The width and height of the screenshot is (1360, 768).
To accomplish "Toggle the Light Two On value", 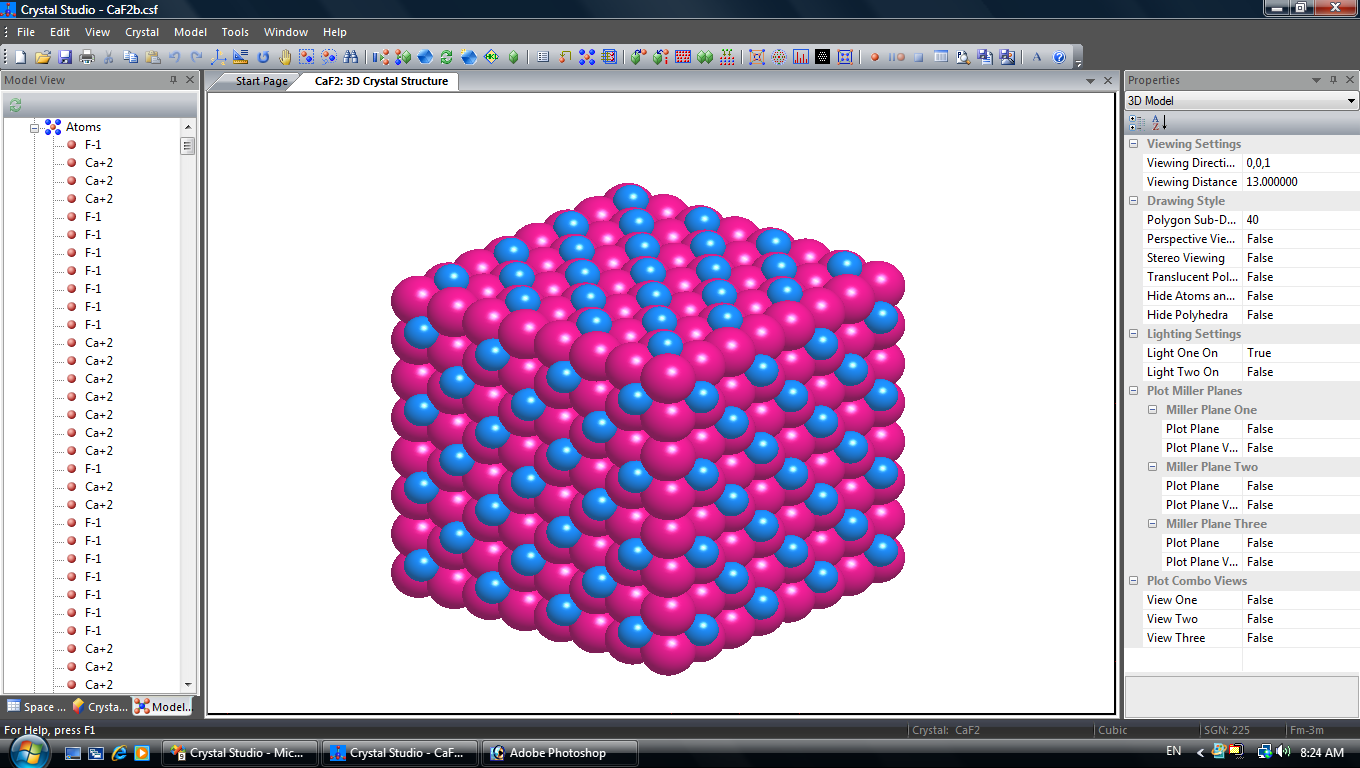I will pyautogui.click(x=1260, y=372).
